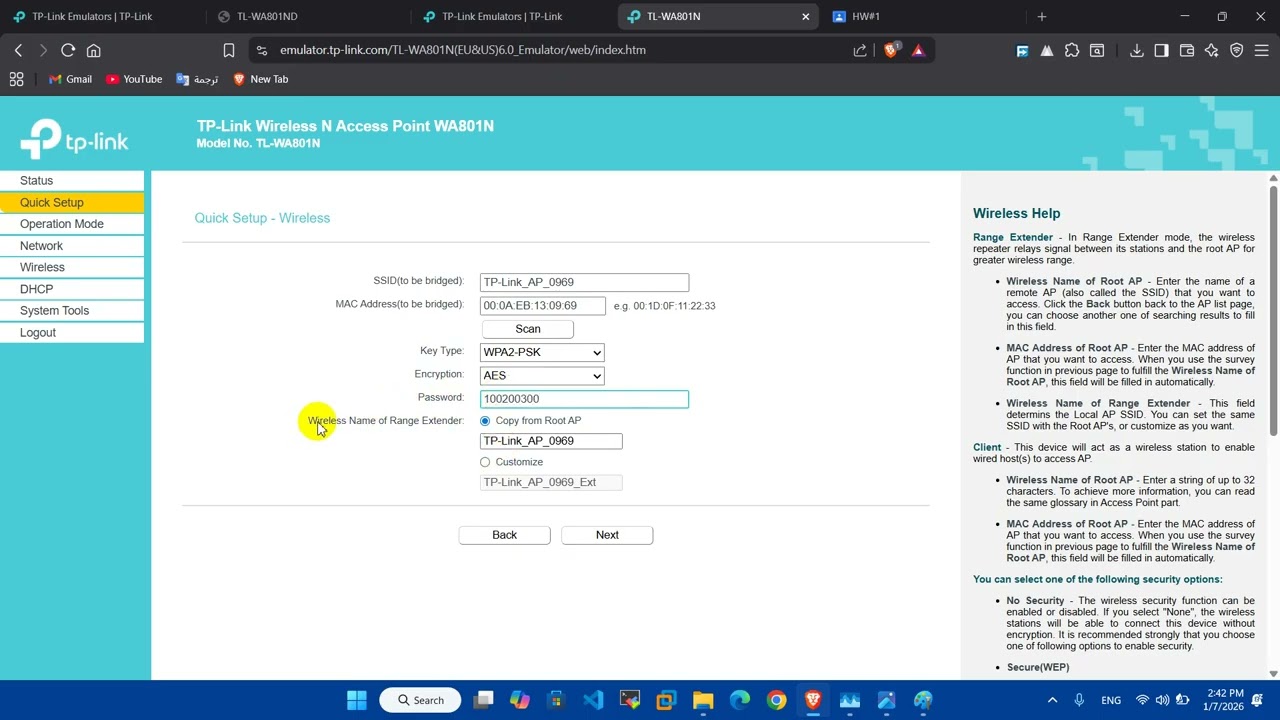The image size is (1280, 720).
Task: Click the bookmark icon beside the URL
Action: pos(229,50)
